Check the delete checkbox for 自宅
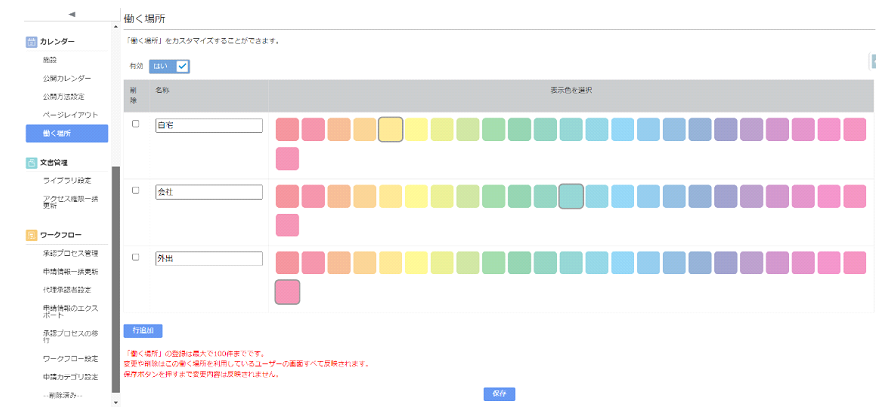 point(136,124)
